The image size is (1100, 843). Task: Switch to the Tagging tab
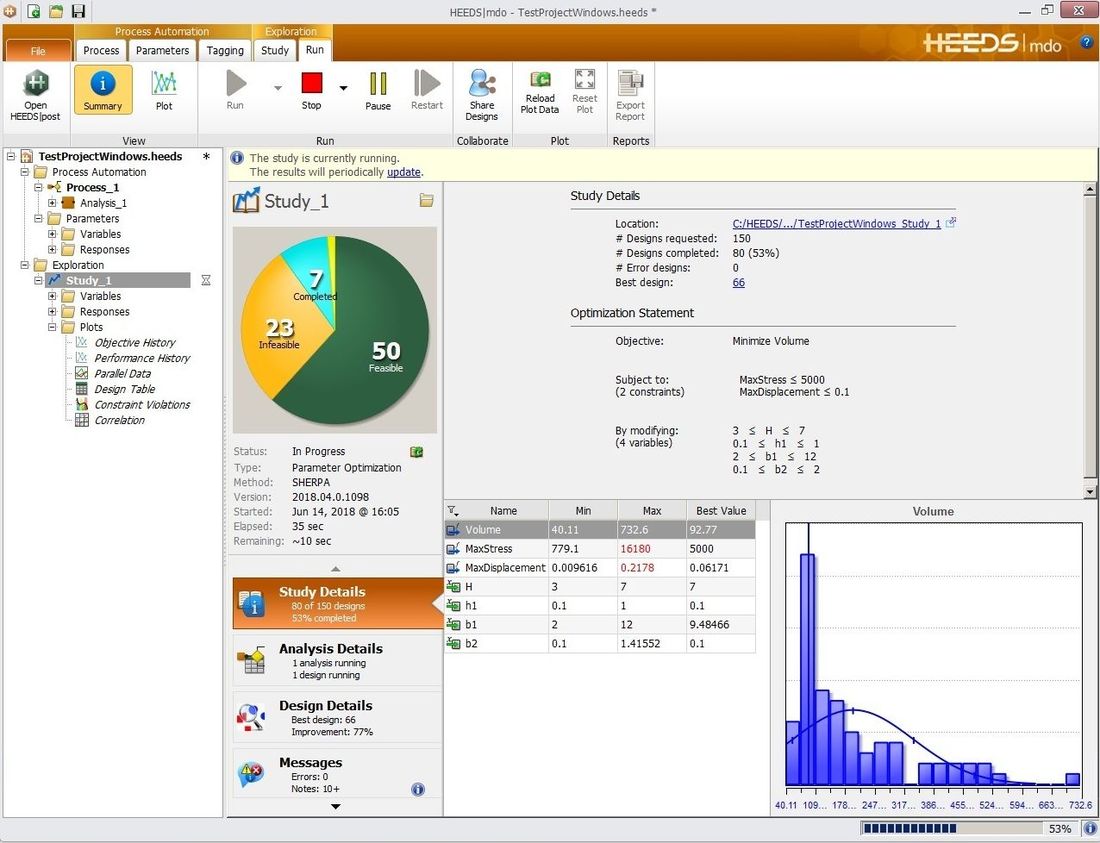tap(225, 50)
